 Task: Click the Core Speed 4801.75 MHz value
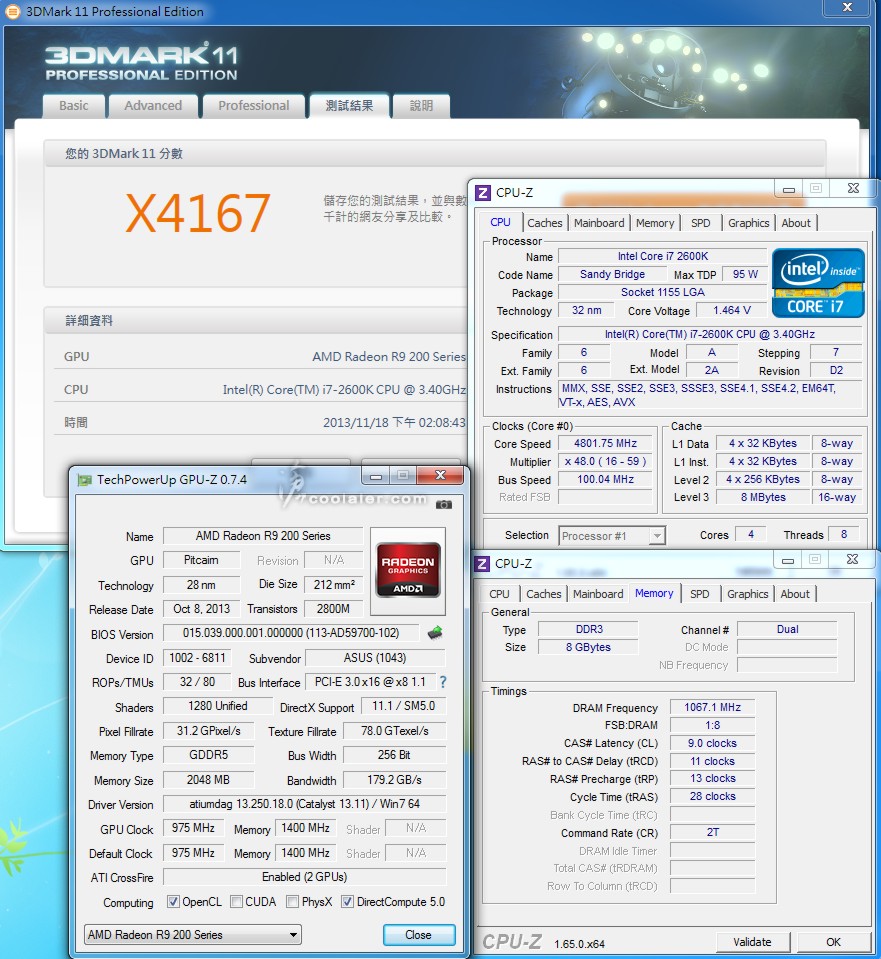pyautogui.click(x=605, y=443)
